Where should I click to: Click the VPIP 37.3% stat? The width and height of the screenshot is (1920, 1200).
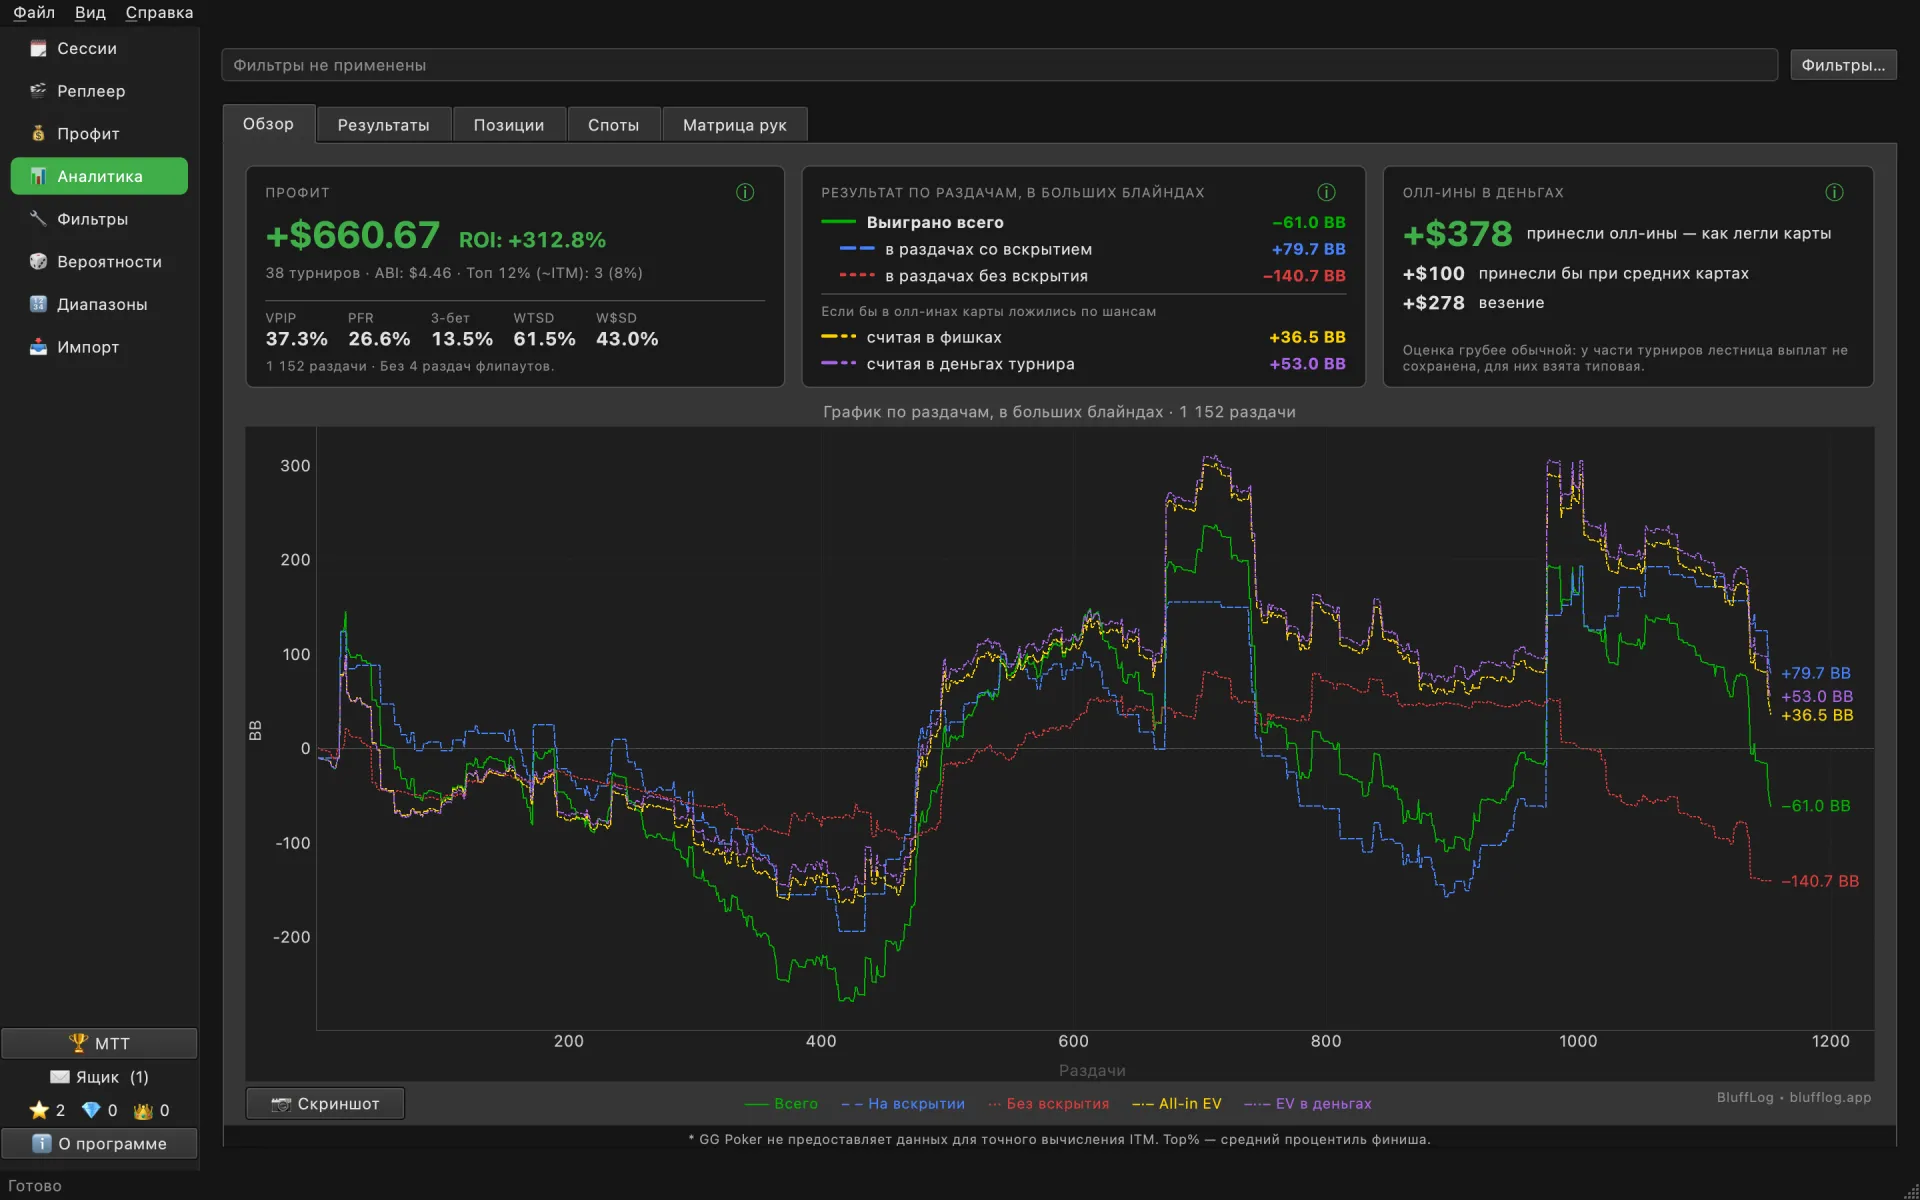296,330
